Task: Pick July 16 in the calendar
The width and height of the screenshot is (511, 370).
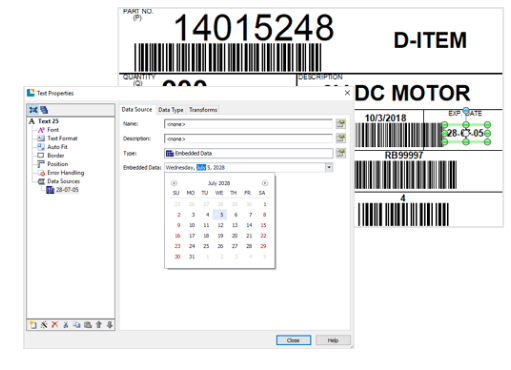Action: [177, 236]
